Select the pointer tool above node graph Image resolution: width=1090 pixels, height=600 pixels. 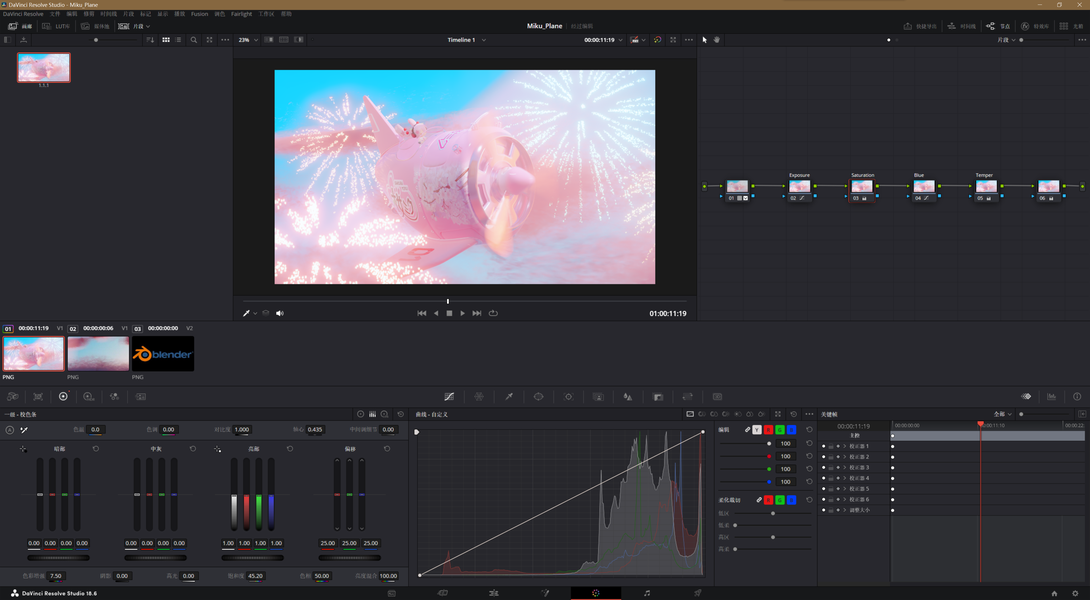pyautogui.click(x=704, y=40)
